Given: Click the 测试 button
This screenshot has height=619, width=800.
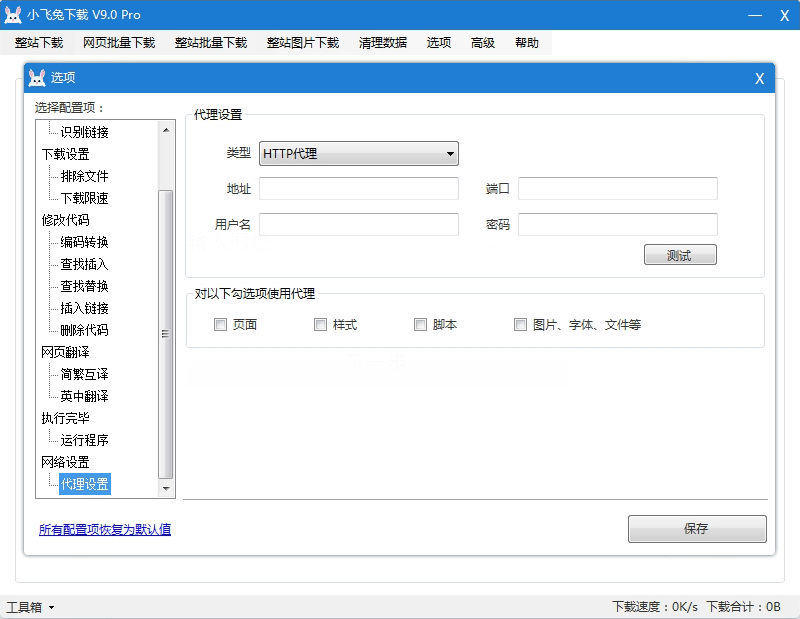Looking at the screenshot, I should 680,255.
